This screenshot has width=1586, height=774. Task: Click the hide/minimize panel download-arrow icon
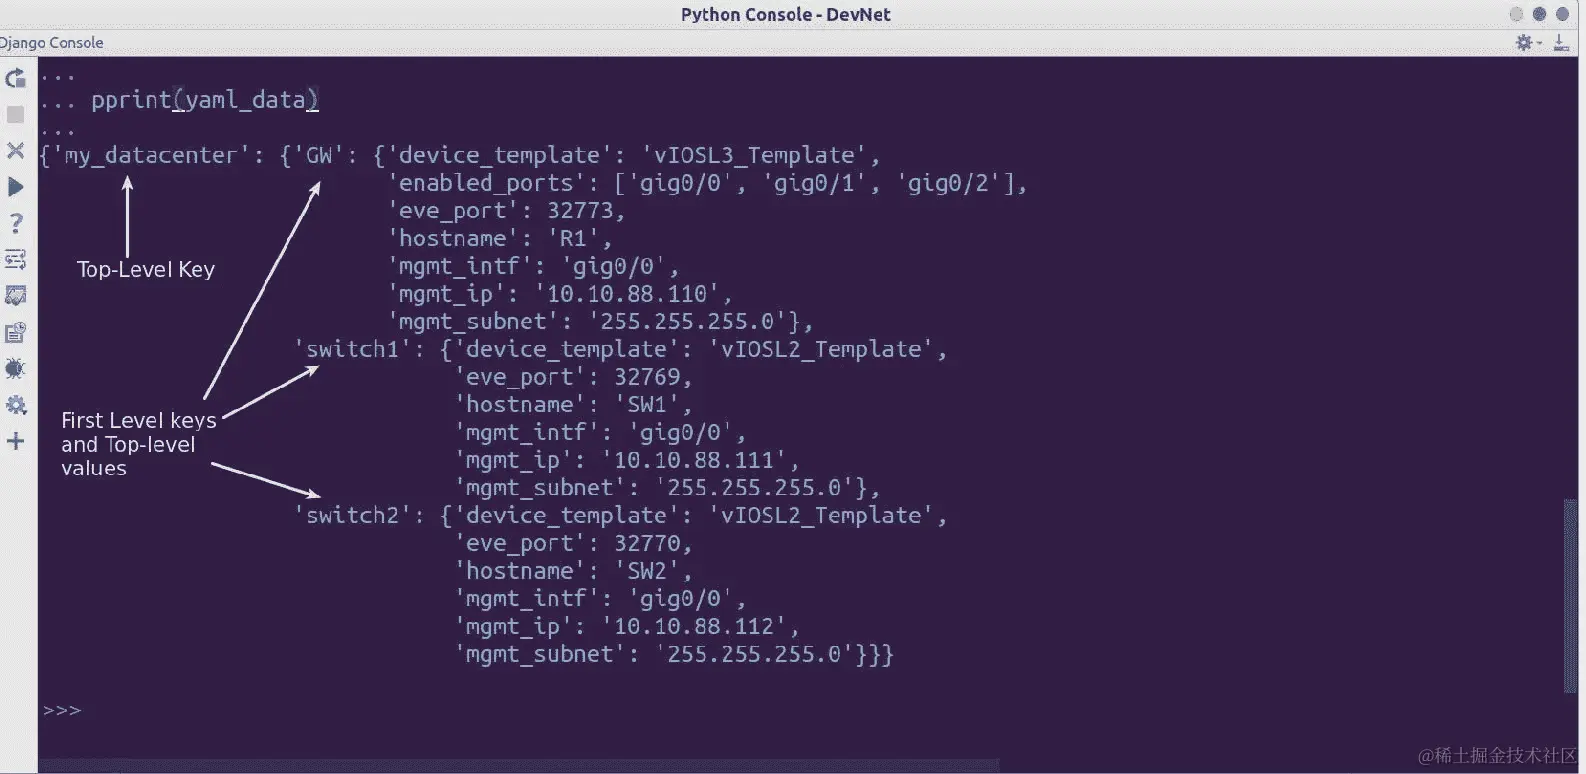pyautogui.click(x=1560, y=42)
